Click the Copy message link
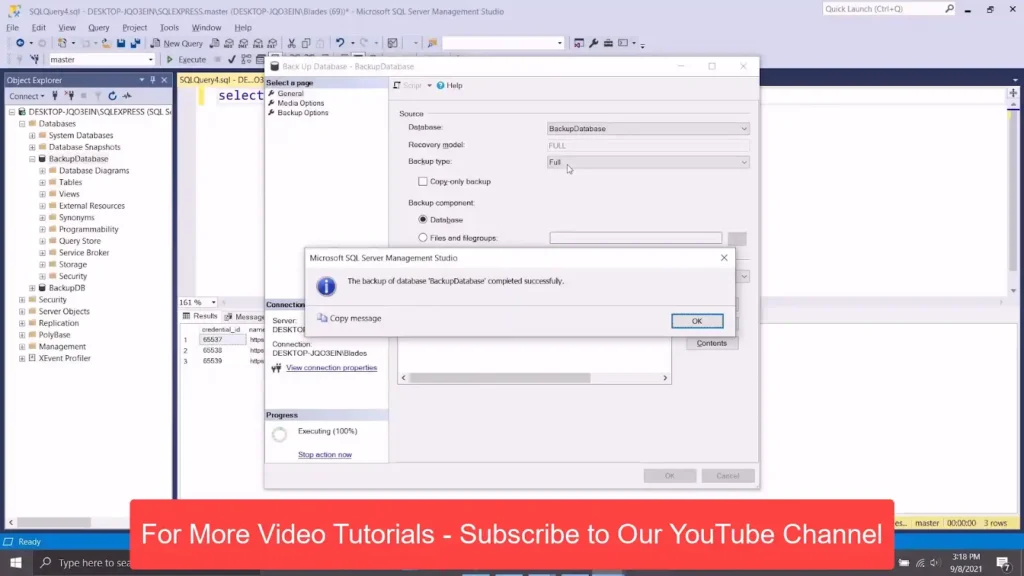This screenshot has height=576, width=1024. (349, 318)
